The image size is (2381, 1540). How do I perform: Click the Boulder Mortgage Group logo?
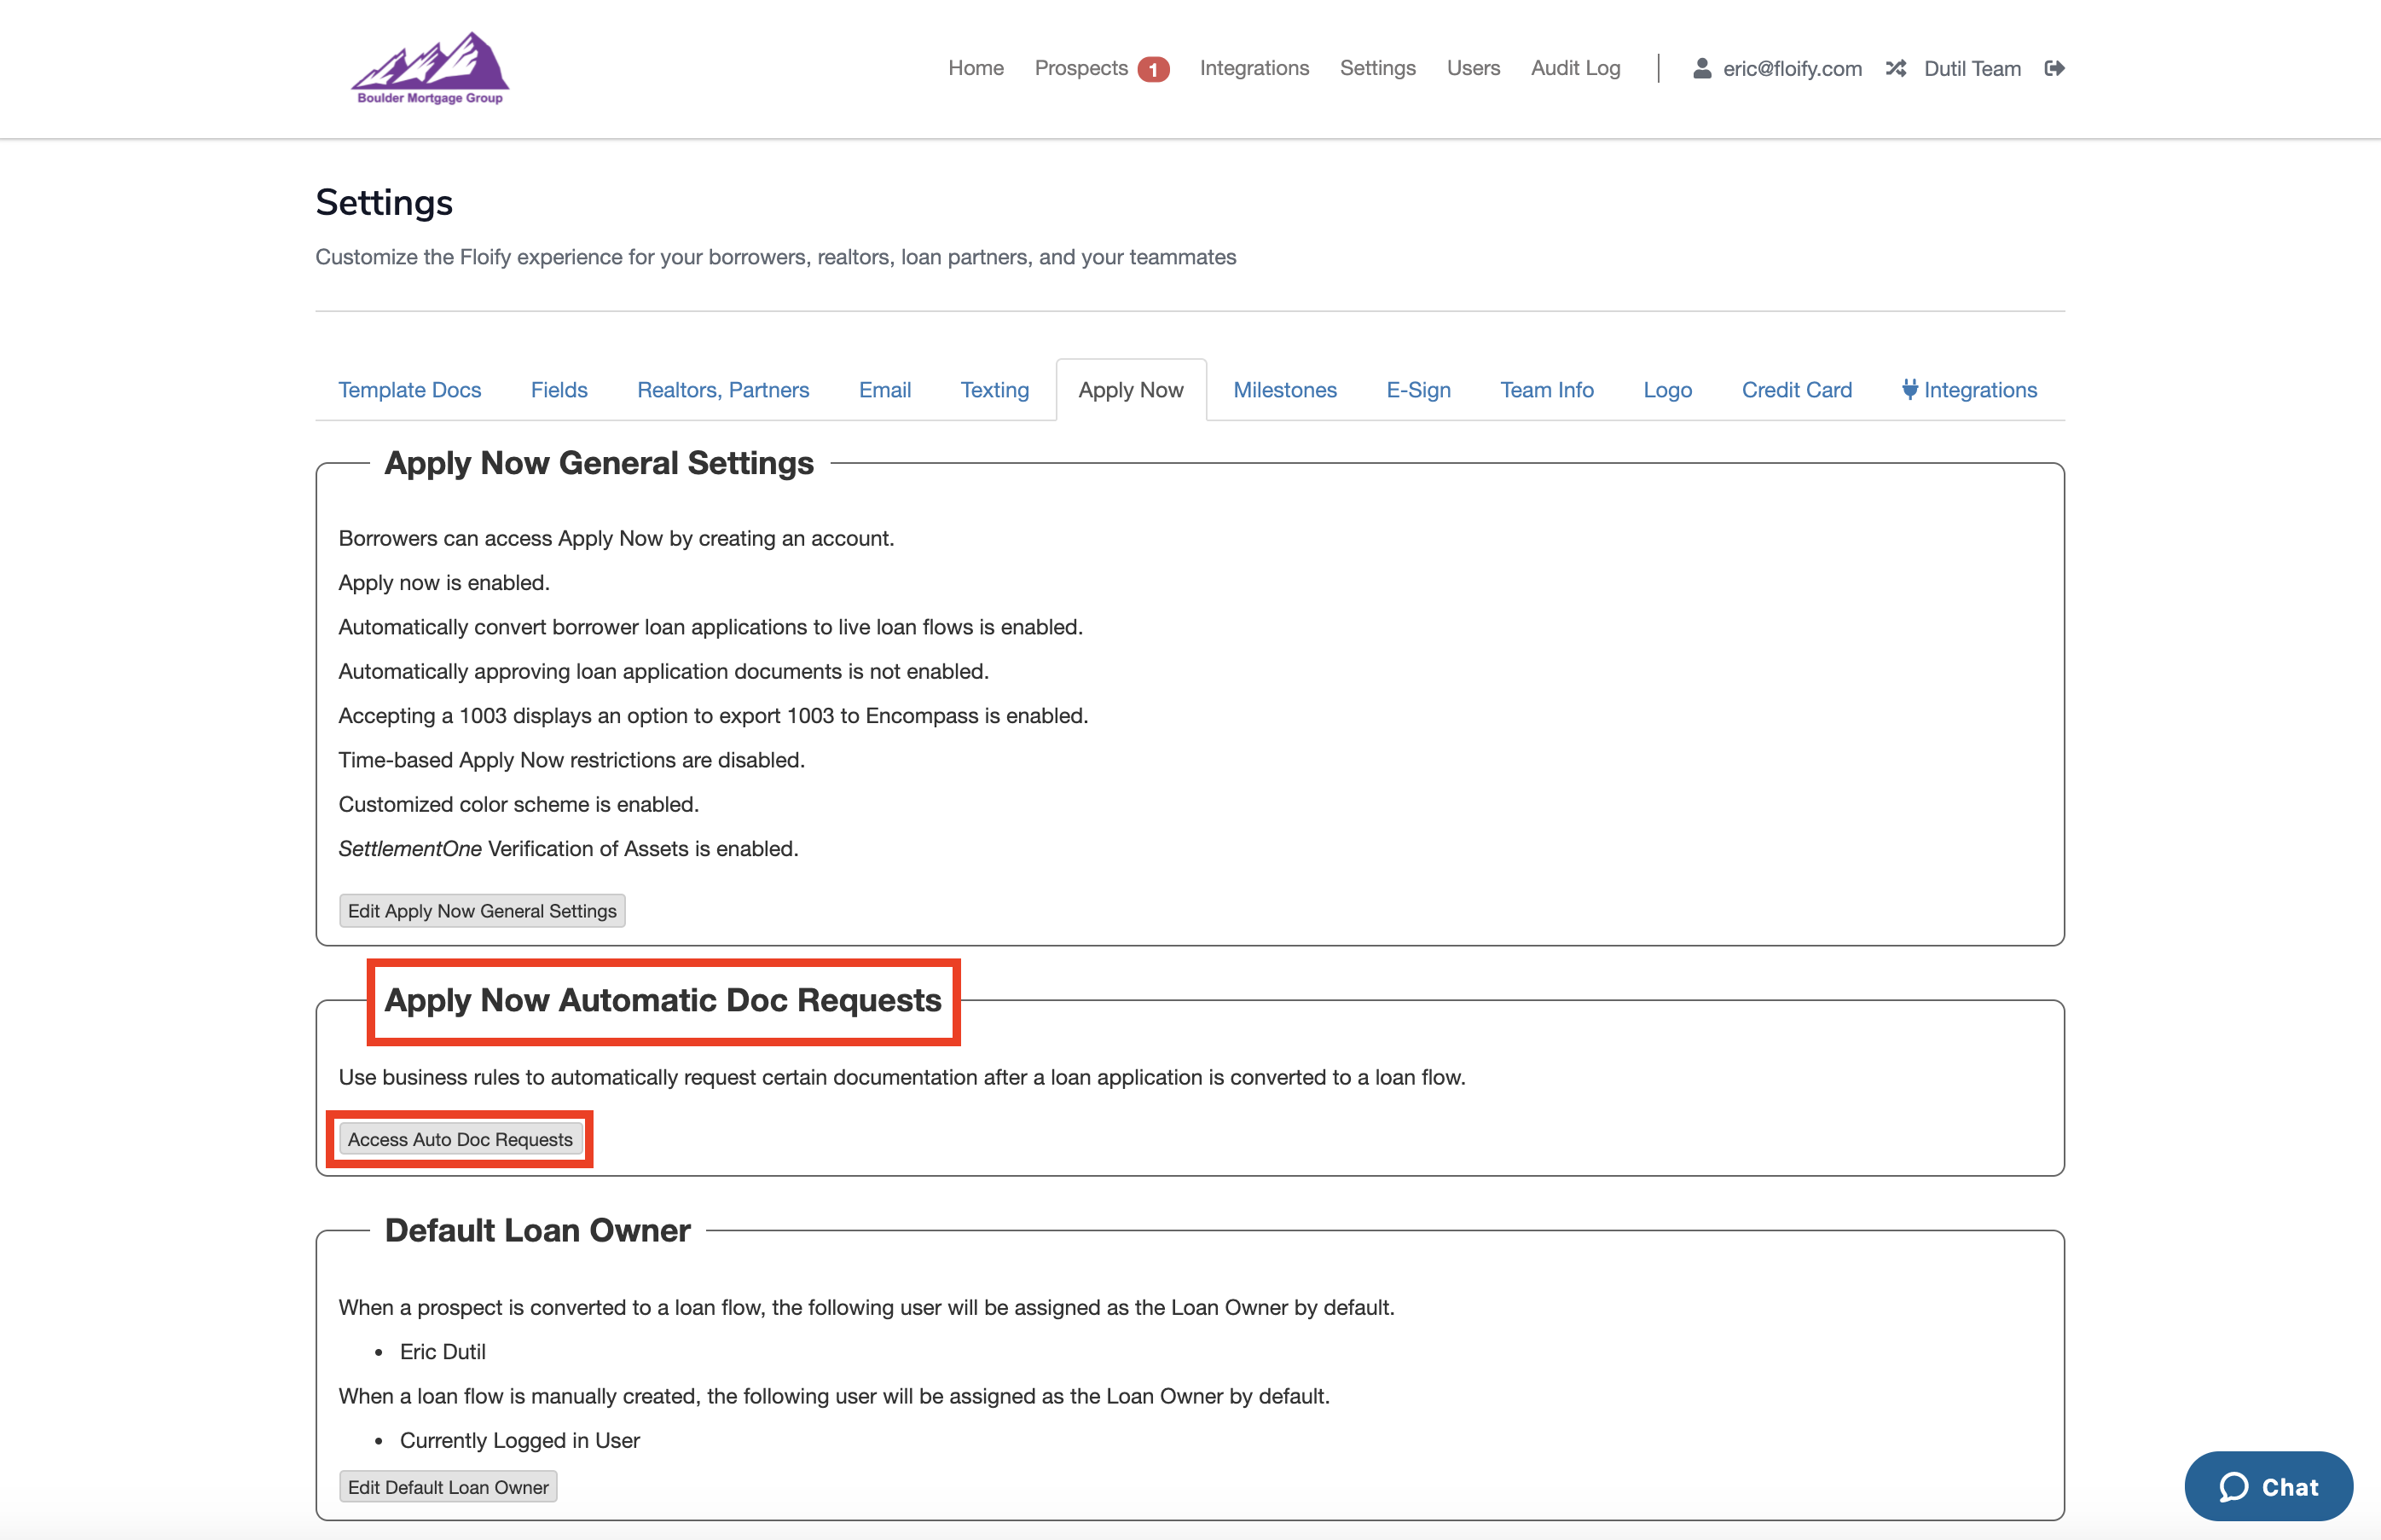430,68
